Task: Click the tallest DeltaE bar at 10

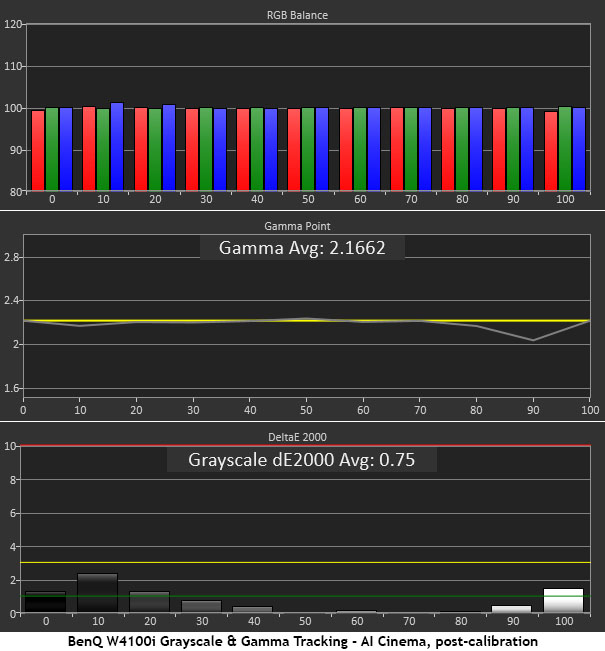Action: [97, 592]
